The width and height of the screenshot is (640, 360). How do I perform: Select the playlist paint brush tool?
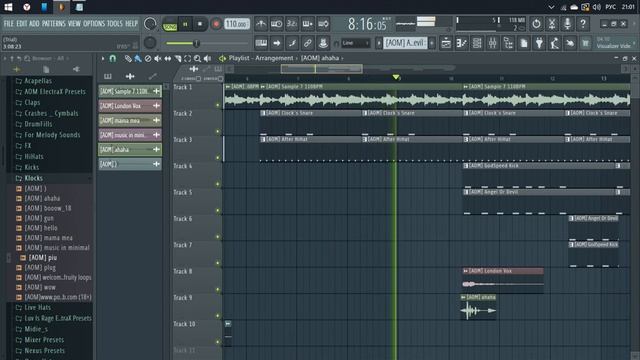[138, 59]
